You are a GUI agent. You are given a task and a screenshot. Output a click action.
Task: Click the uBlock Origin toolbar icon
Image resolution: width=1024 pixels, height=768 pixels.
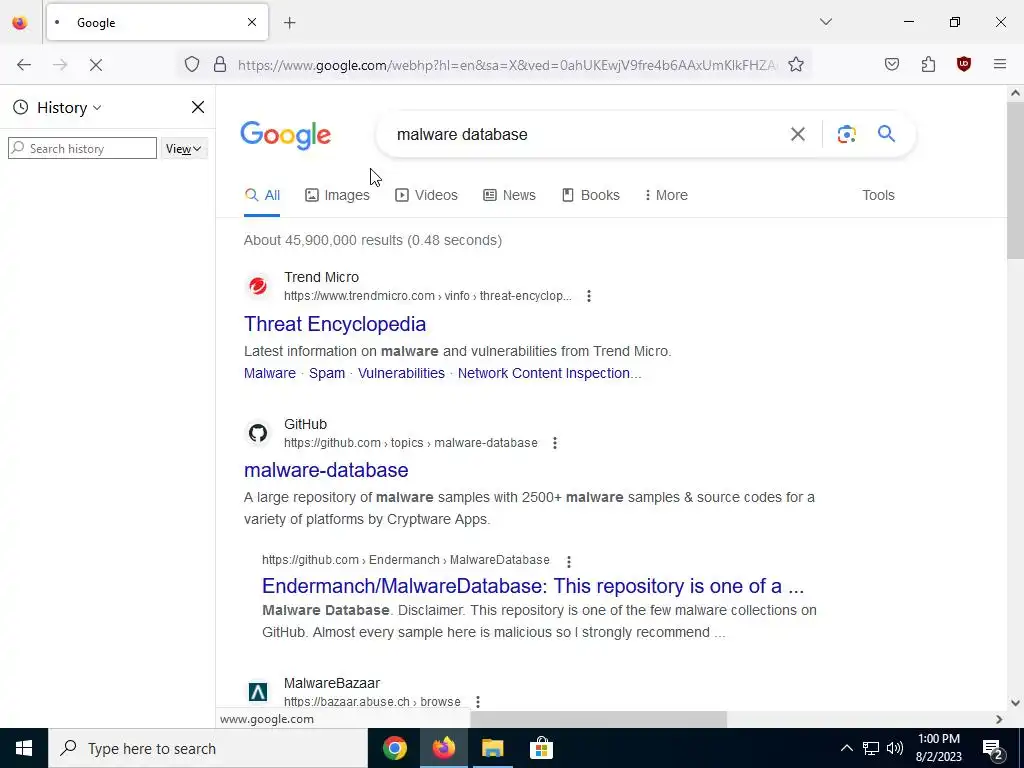[x=964, y=65]
